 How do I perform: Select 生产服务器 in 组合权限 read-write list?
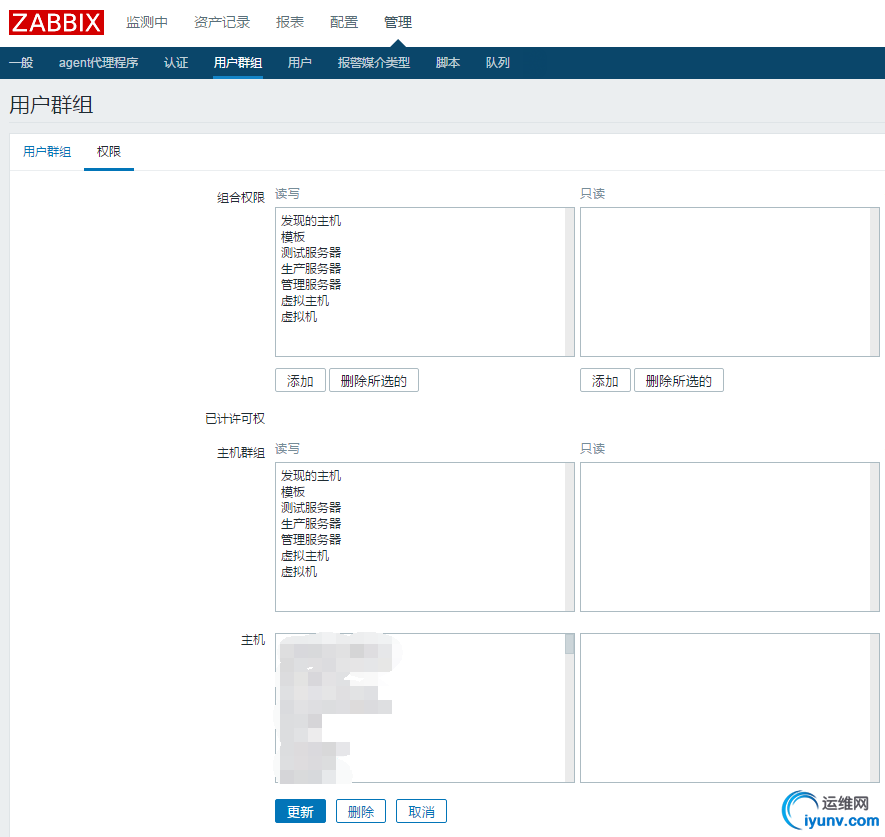(x=311, y=269)
